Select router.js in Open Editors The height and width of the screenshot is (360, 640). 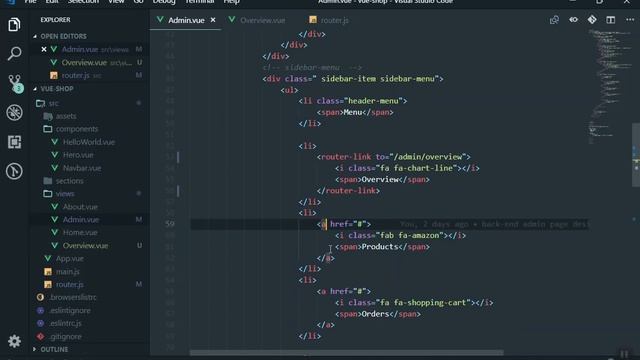tap(76, 76)
